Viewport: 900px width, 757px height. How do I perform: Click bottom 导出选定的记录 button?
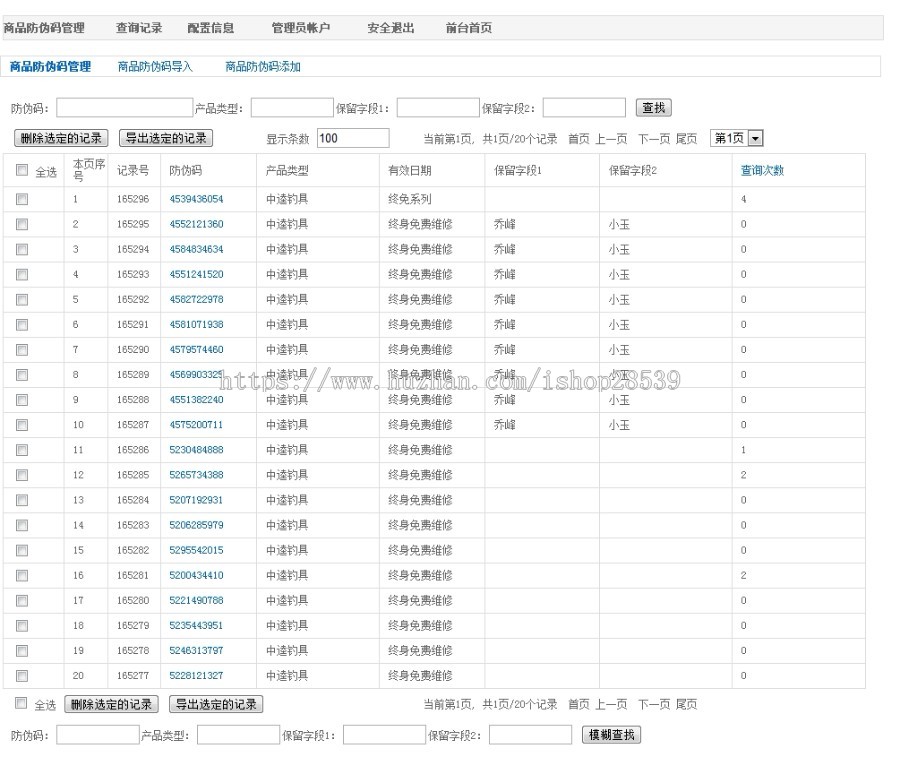pyautogui.click(x=216, y=704)
